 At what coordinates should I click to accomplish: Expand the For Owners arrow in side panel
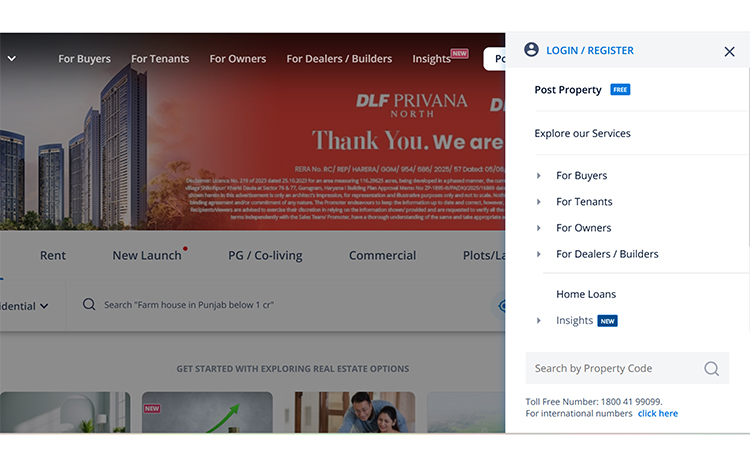point(539,228)
